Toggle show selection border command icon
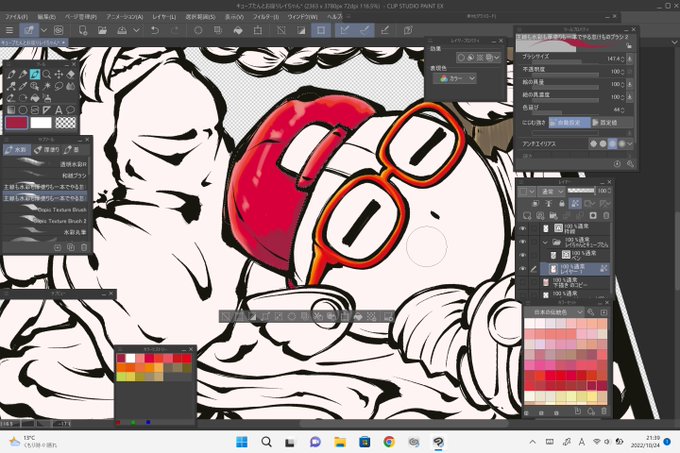Image resolution: width=680 pixels, height=453 pixels. (321, 30)
